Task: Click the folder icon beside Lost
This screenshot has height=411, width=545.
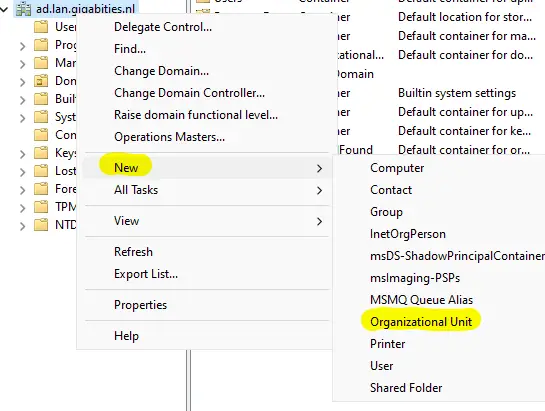Action: pyautogui.click(x=41, y=171)
